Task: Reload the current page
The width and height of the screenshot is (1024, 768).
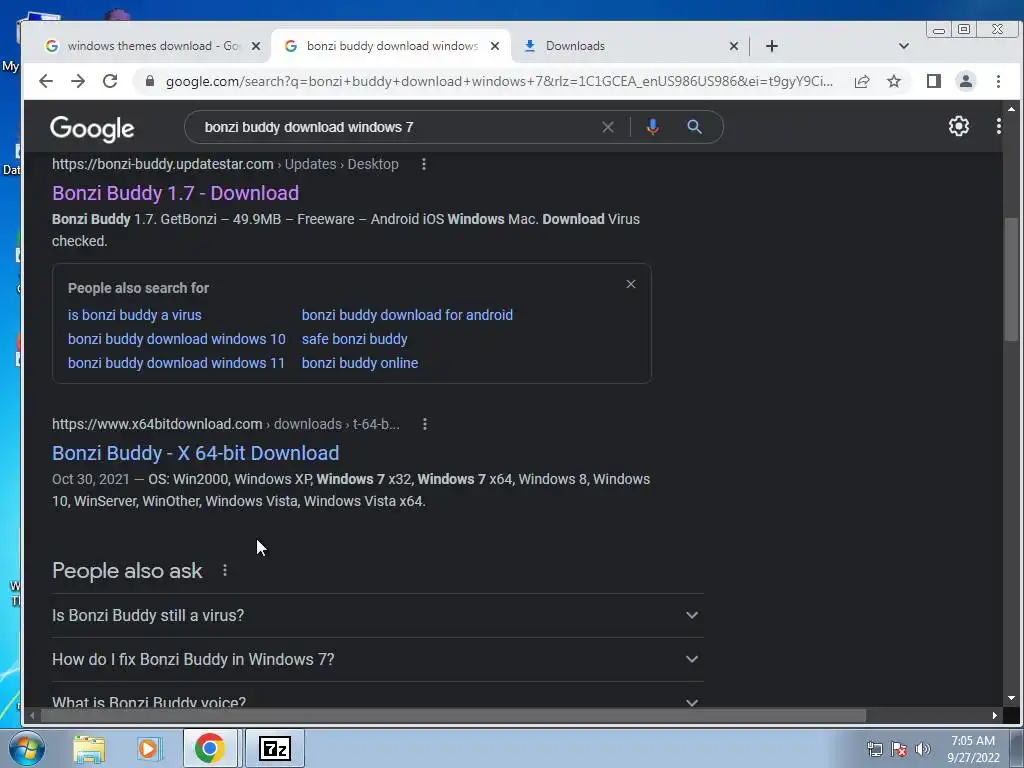Action: tap(110, 81)
